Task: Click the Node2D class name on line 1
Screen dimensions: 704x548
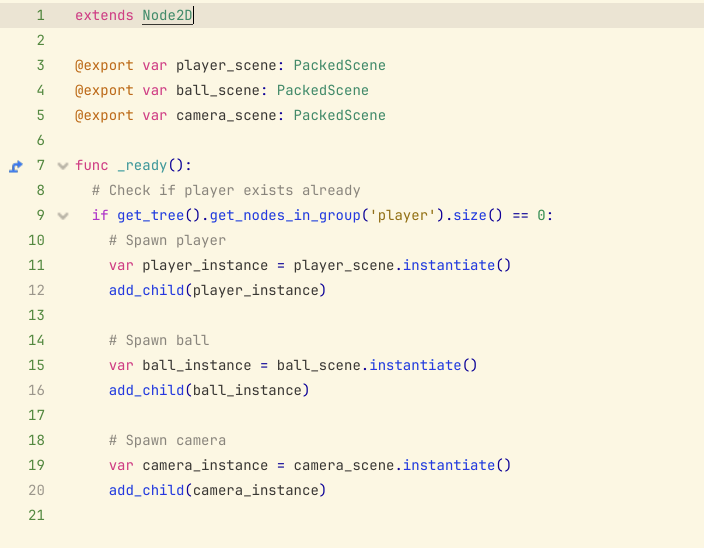Action: click(x=167, y=16)
